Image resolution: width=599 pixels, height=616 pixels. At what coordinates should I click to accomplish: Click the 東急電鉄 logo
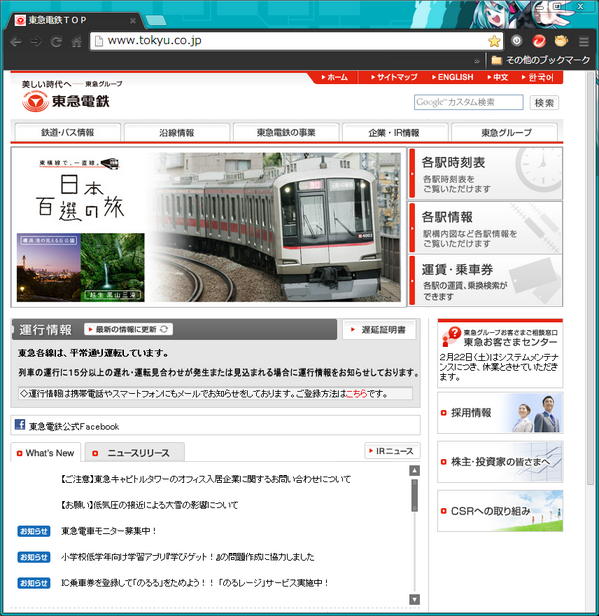[66, 101]
